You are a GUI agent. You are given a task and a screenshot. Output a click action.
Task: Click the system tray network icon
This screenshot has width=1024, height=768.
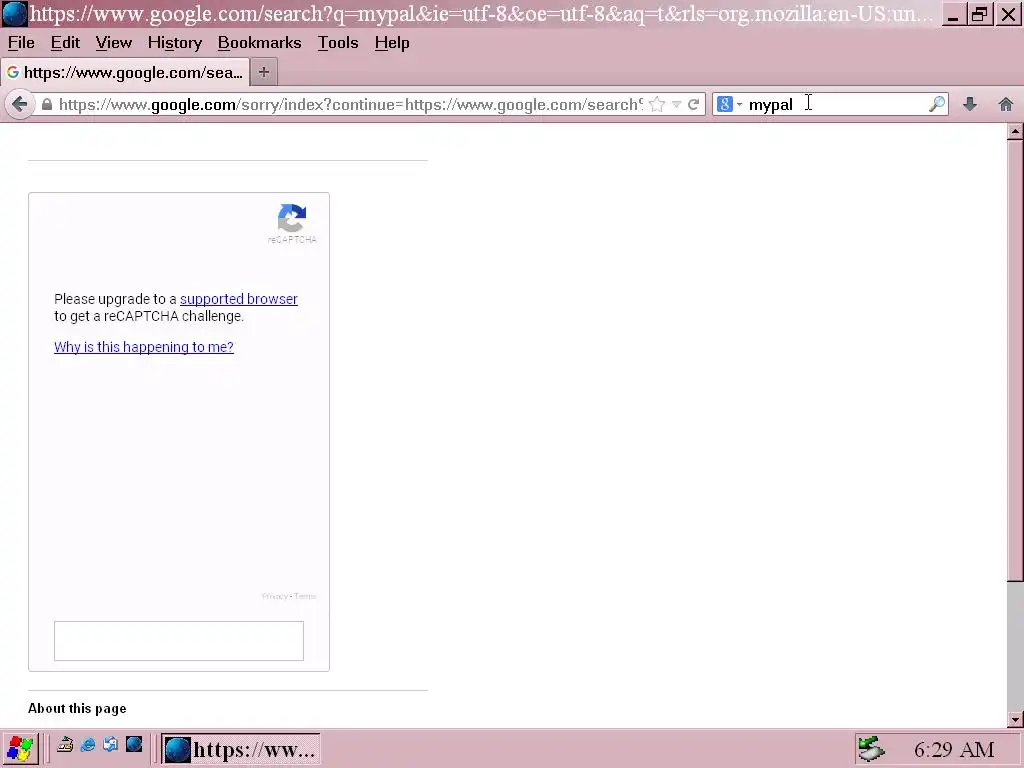coord(871,749)
